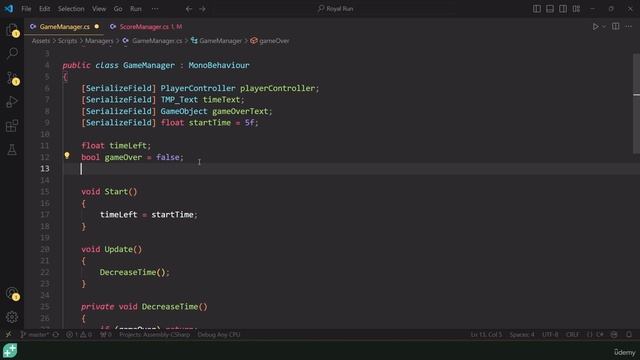
Task: Open the Selection menu
Action: [x=71, y=9]
